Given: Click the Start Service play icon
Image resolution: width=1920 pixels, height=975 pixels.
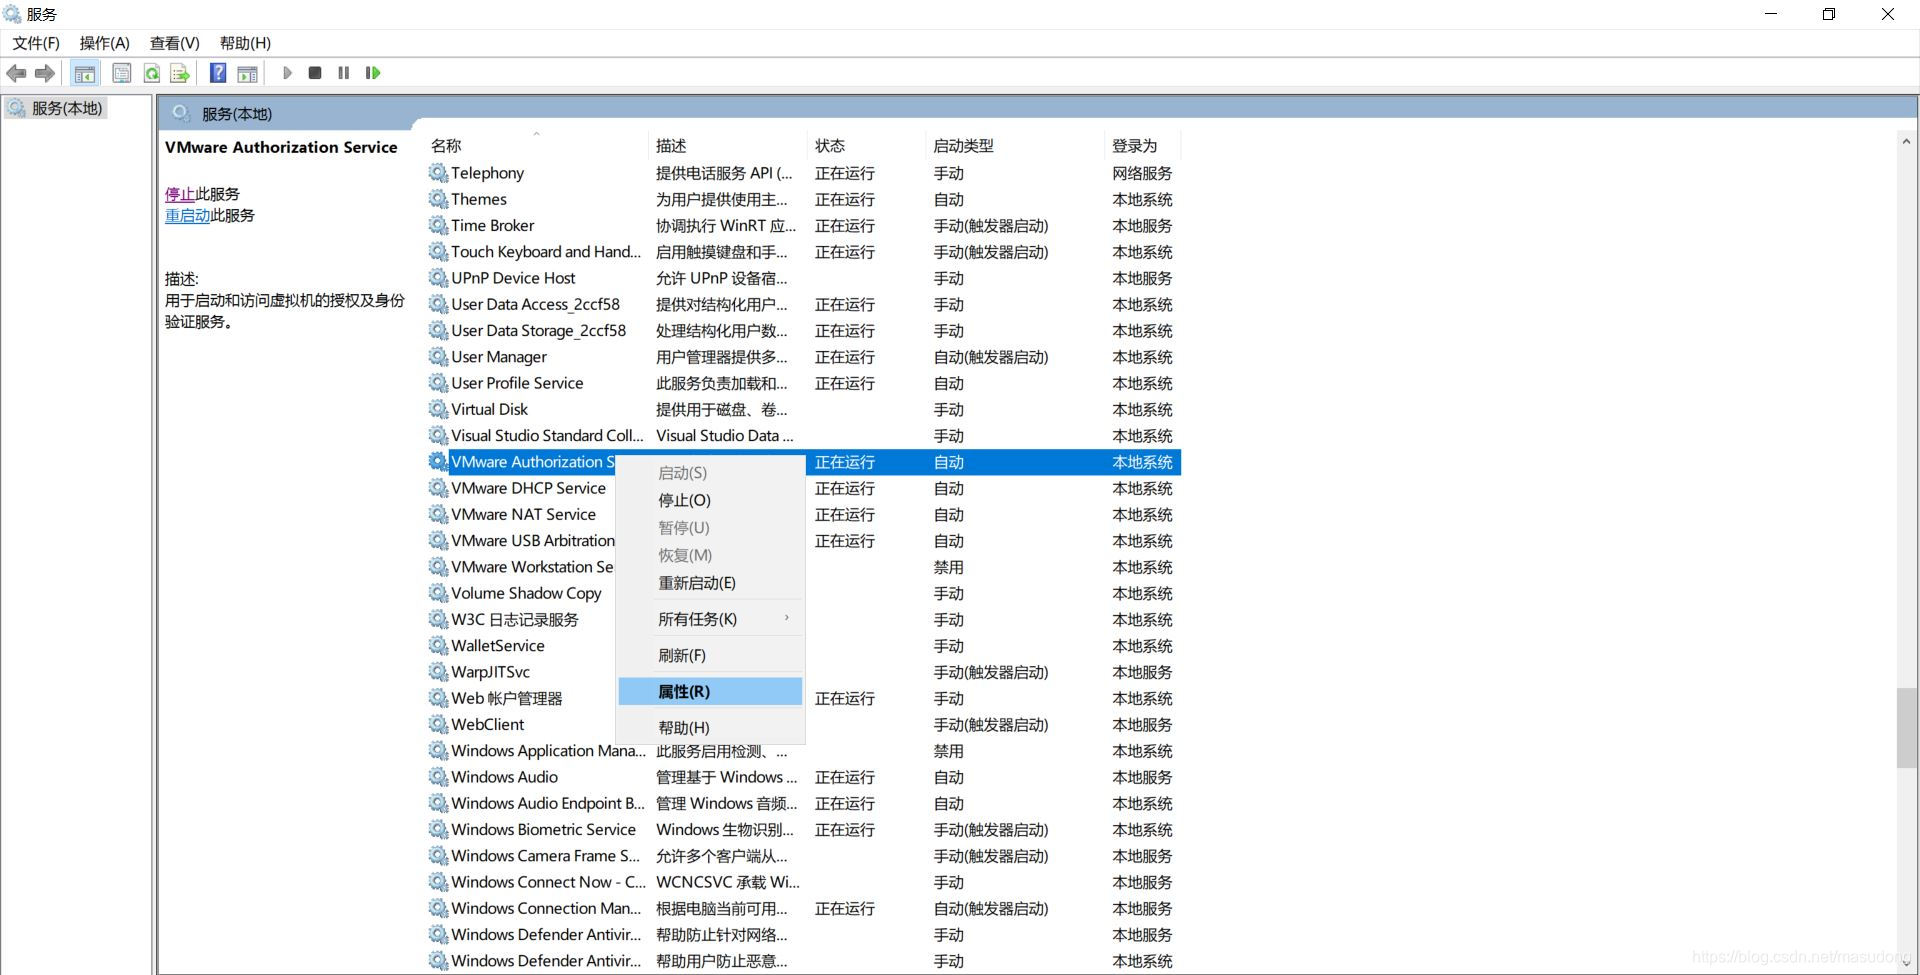Looking at the screenshot, I should tap(287, 73).
